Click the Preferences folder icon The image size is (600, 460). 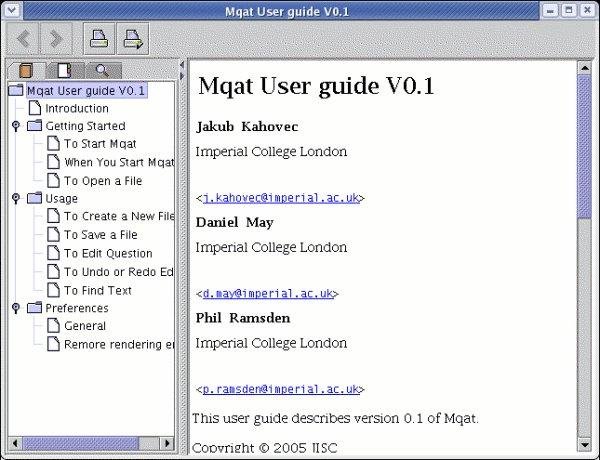(34, 308)
